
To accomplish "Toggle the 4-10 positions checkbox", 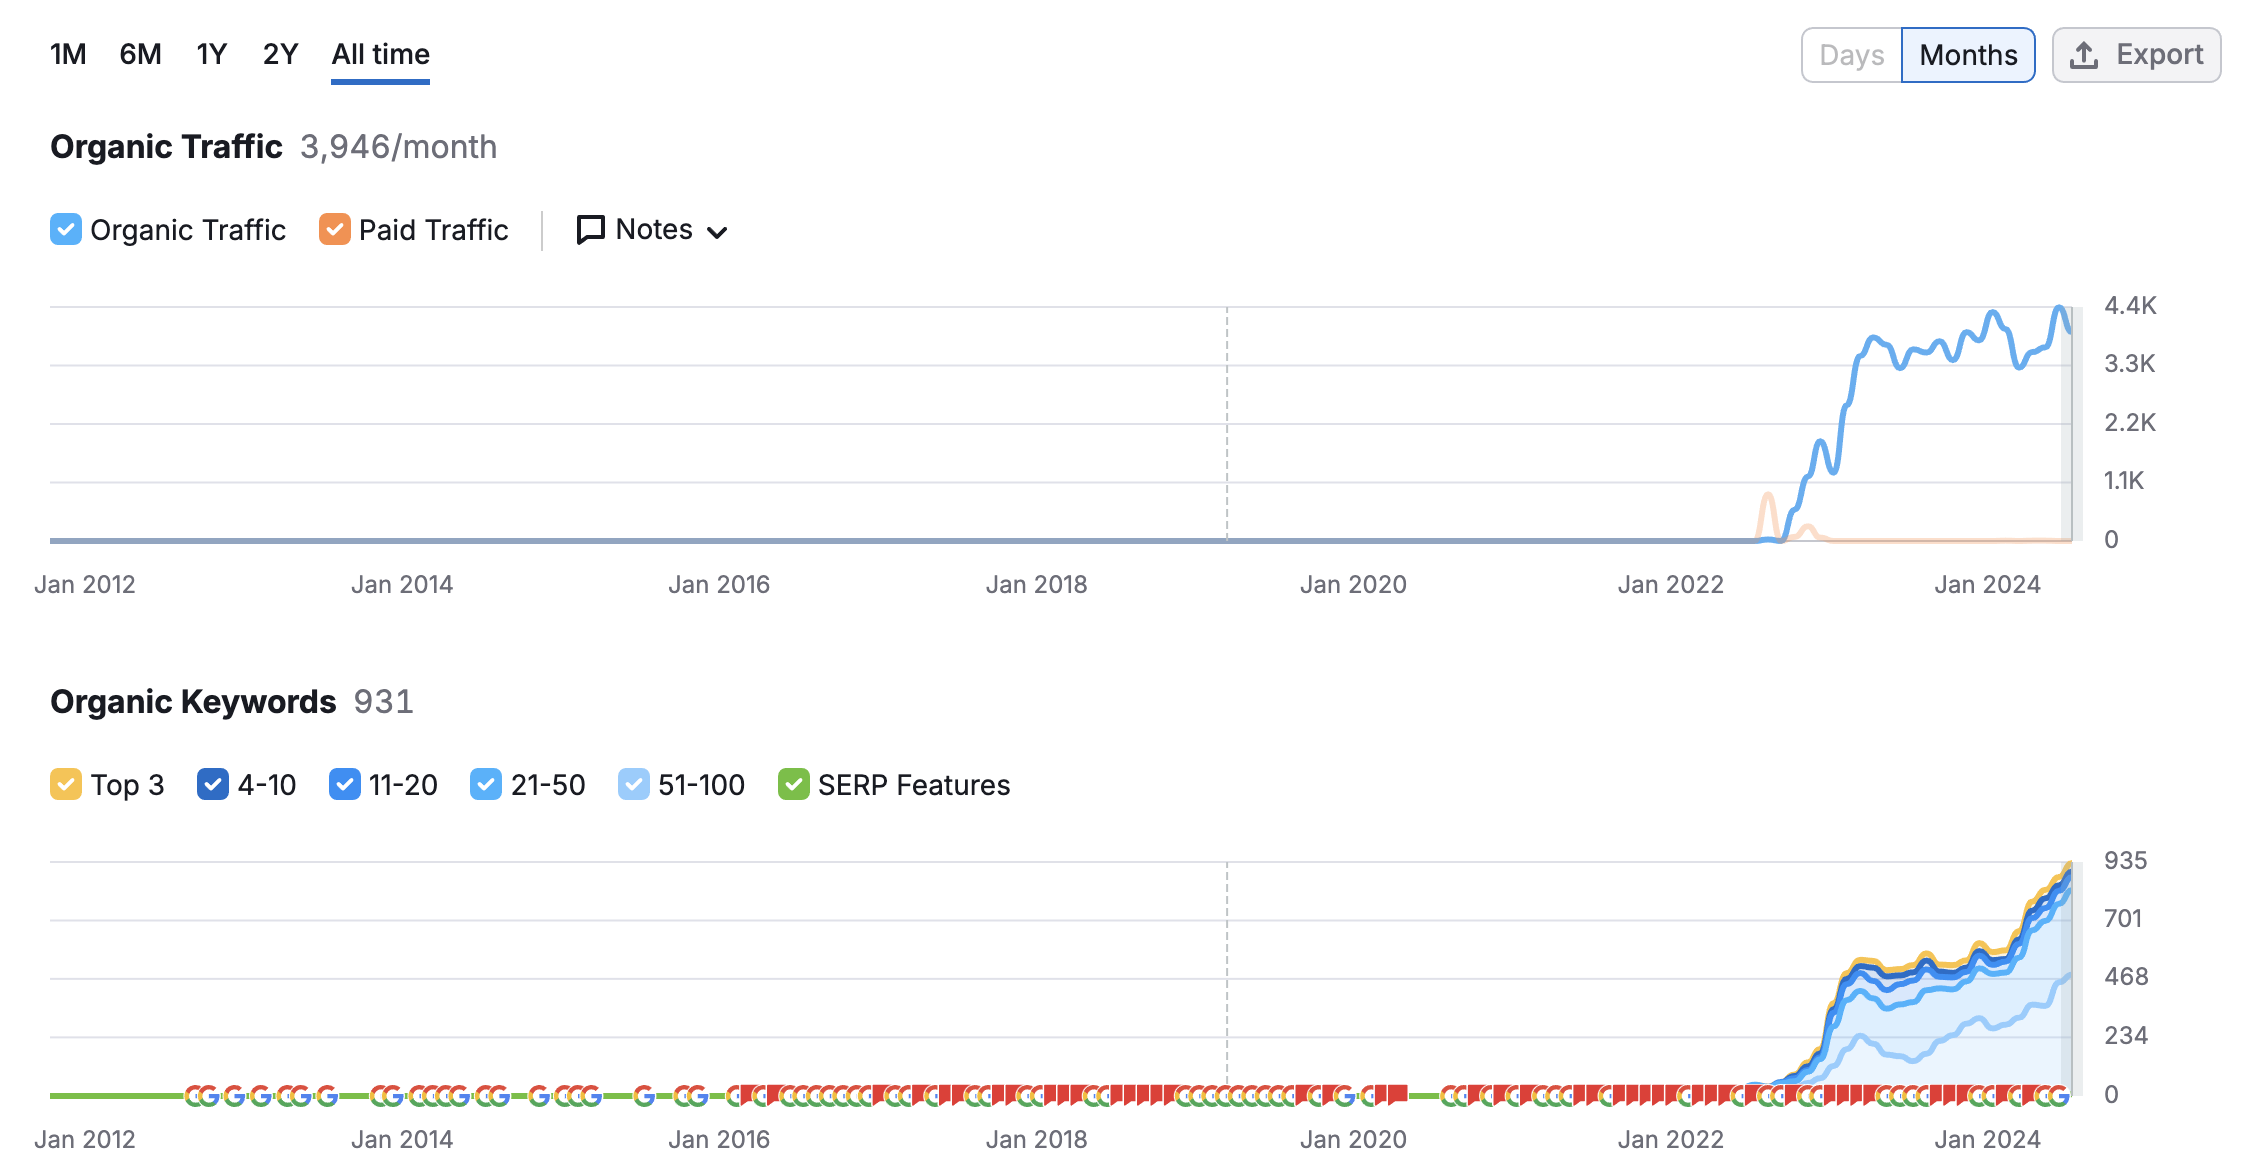I will [213, 785].
